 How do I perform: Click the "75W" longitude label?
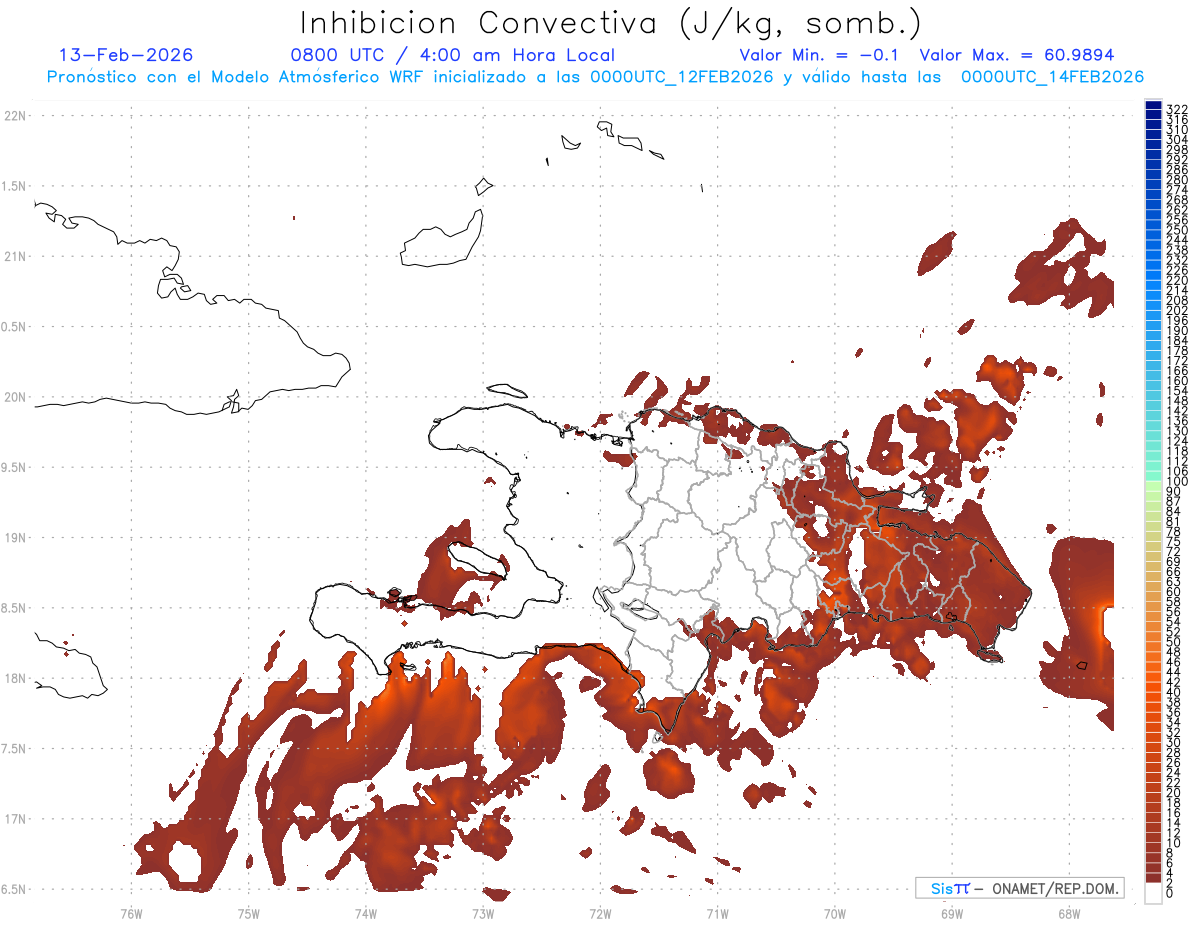[248, 913]
